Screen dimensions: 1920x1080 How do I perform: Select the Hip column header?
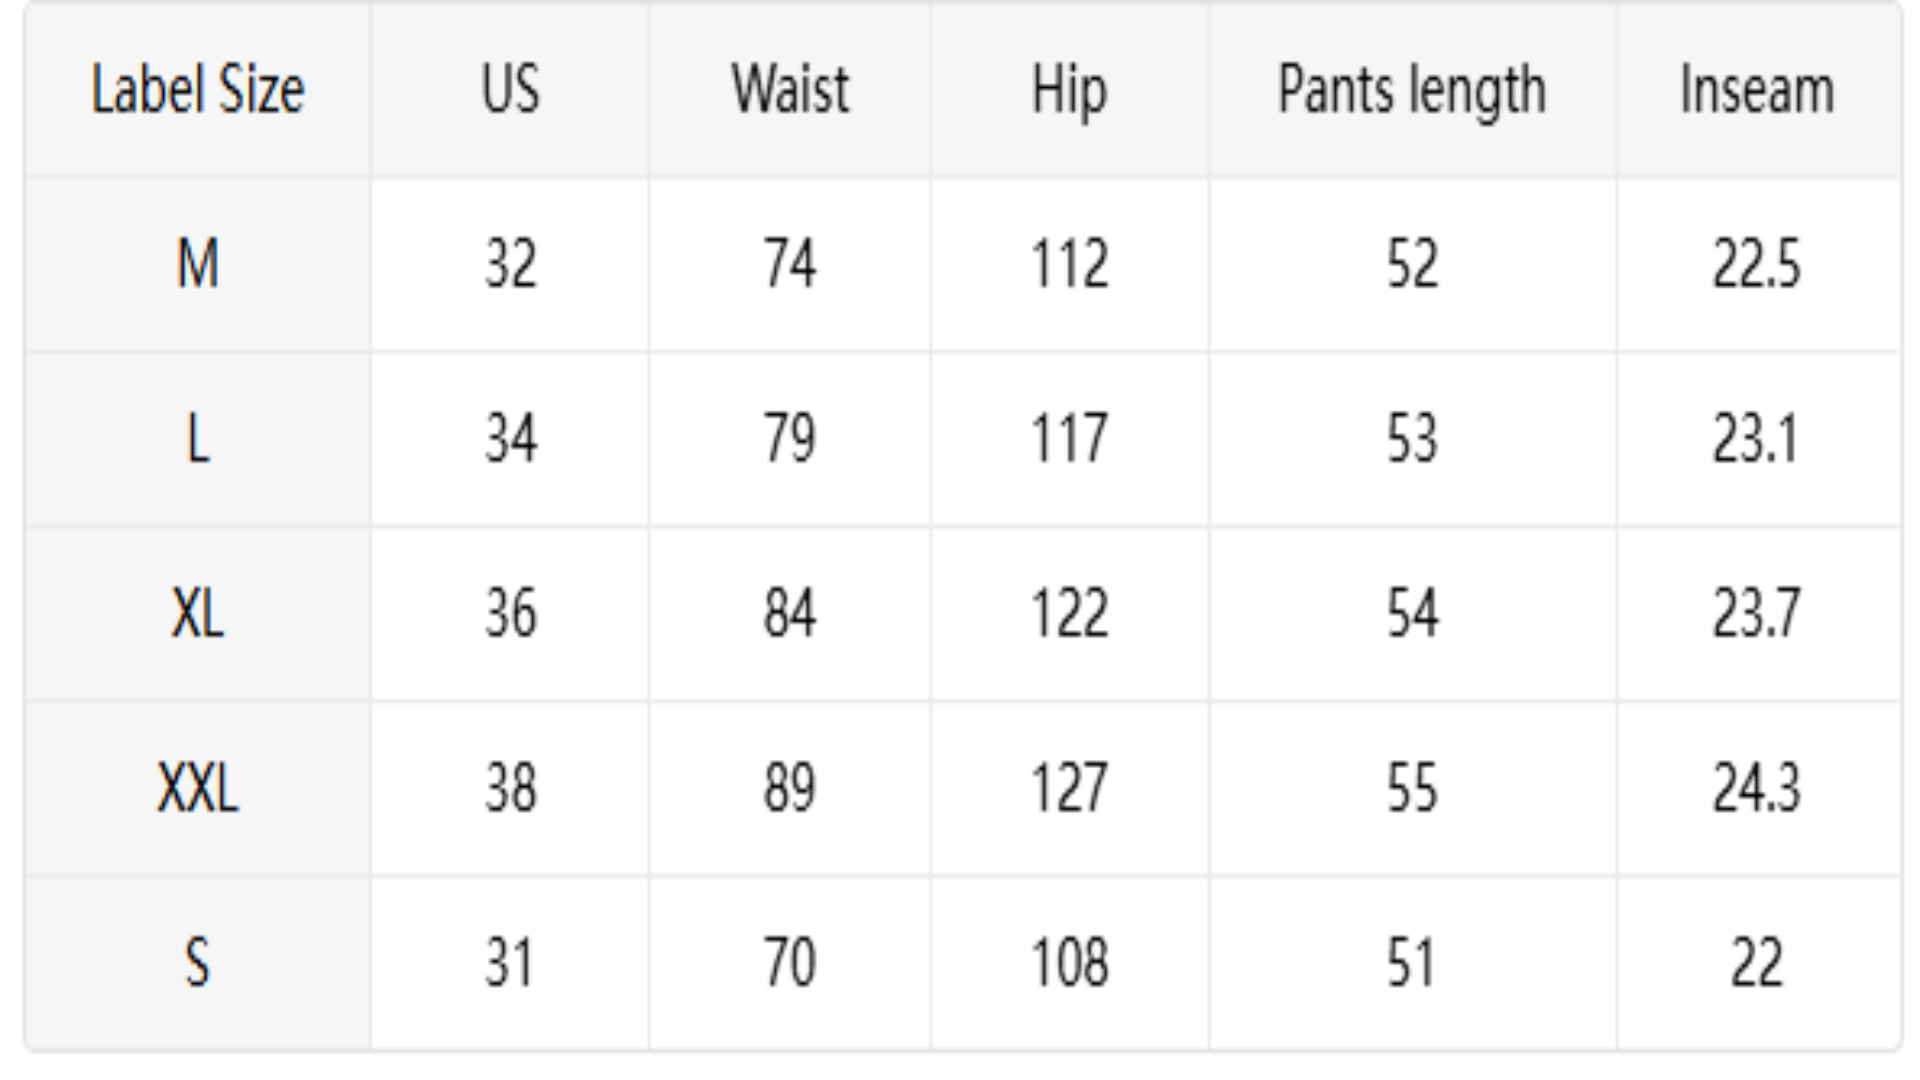pyautogui.click(x=1070, y=90)
